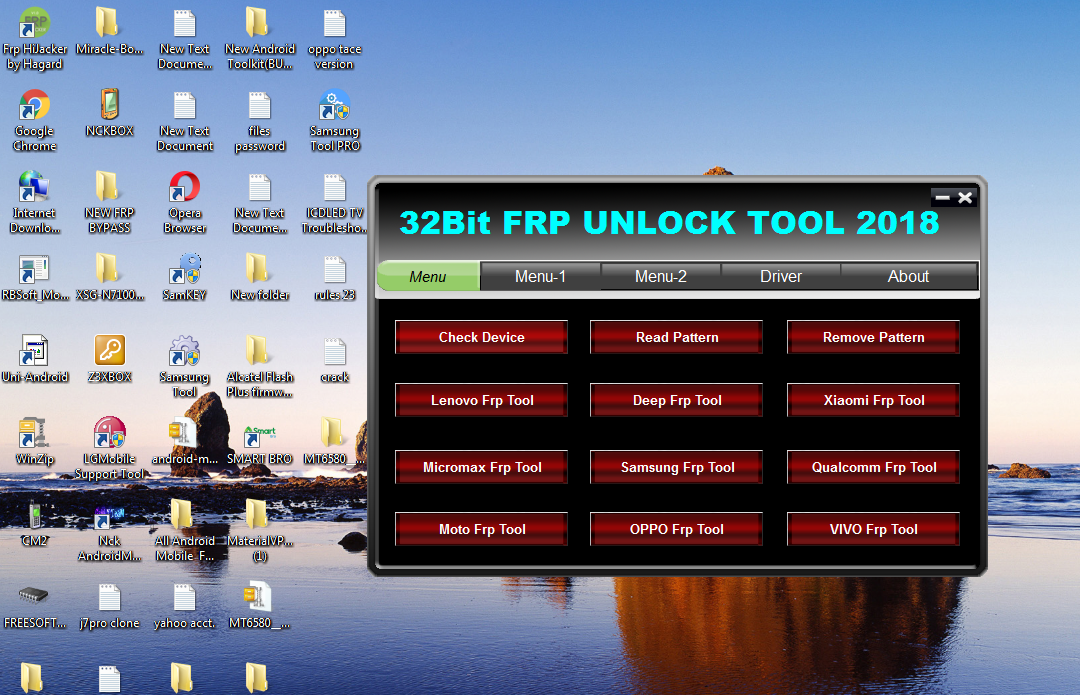Launch OPPO Frp Tool
The image size is (1080, 695).
tap(676, 529)
